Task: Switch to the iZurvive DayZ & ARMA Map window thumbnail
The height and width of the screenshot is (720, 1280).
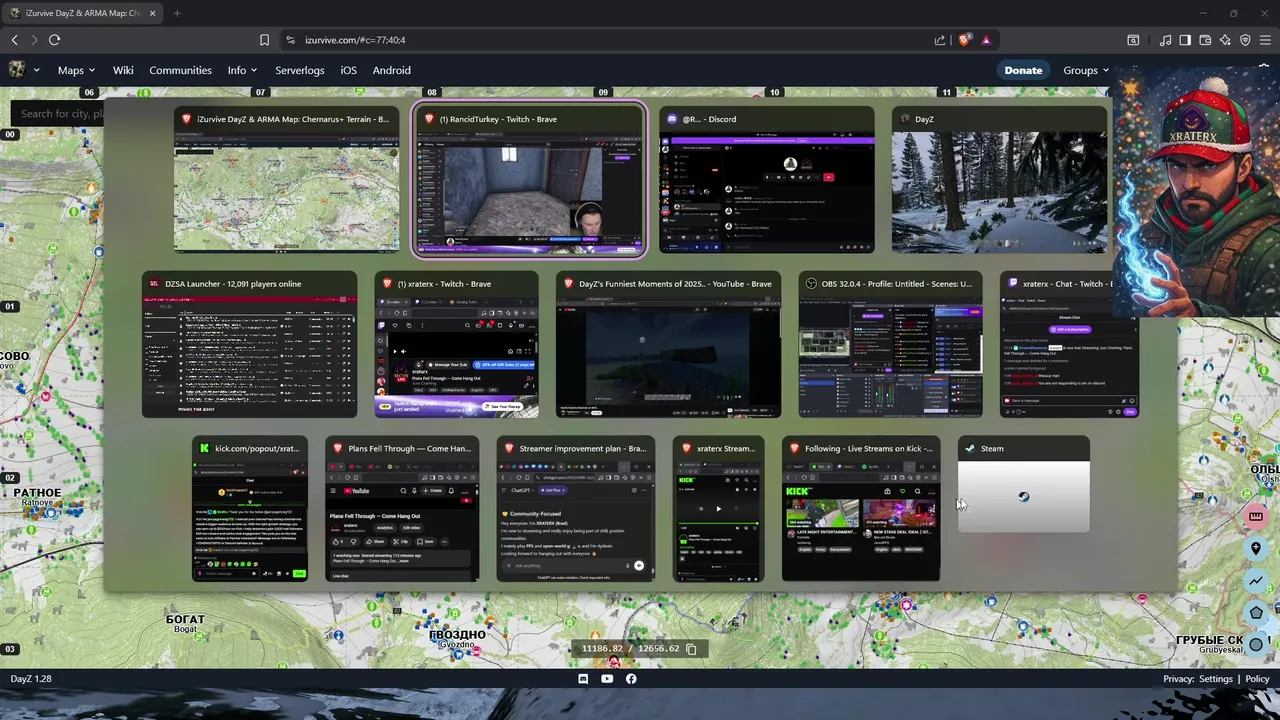Action: click(x=286, y=180)
